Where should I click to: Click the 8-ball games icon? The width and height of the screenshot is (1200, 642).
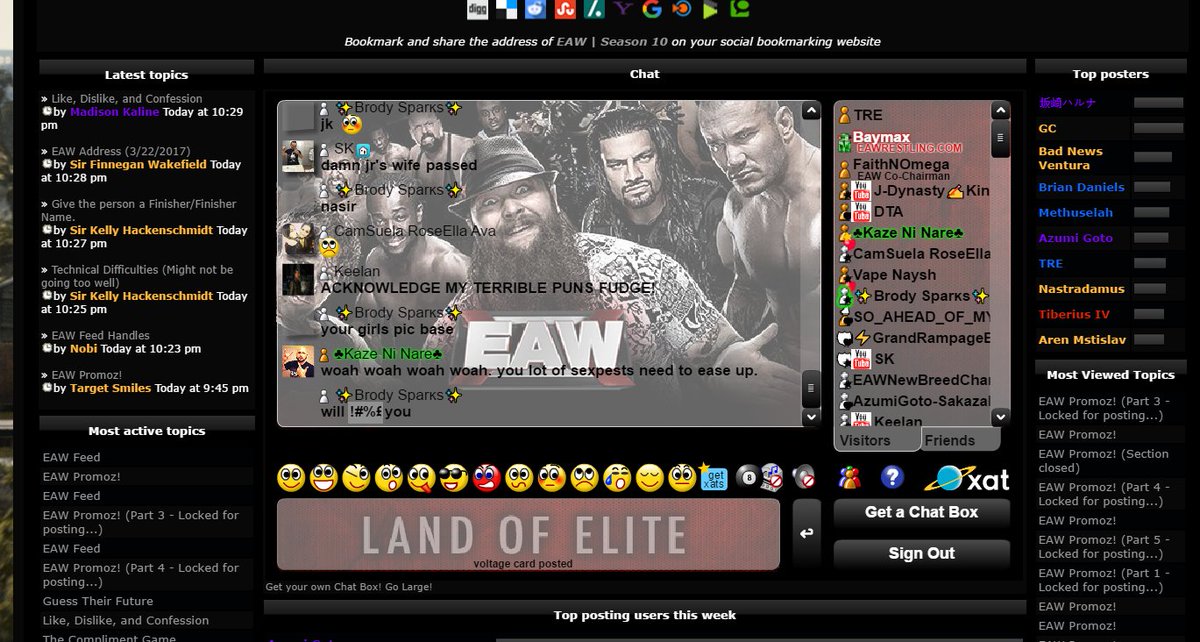[747, 478]
